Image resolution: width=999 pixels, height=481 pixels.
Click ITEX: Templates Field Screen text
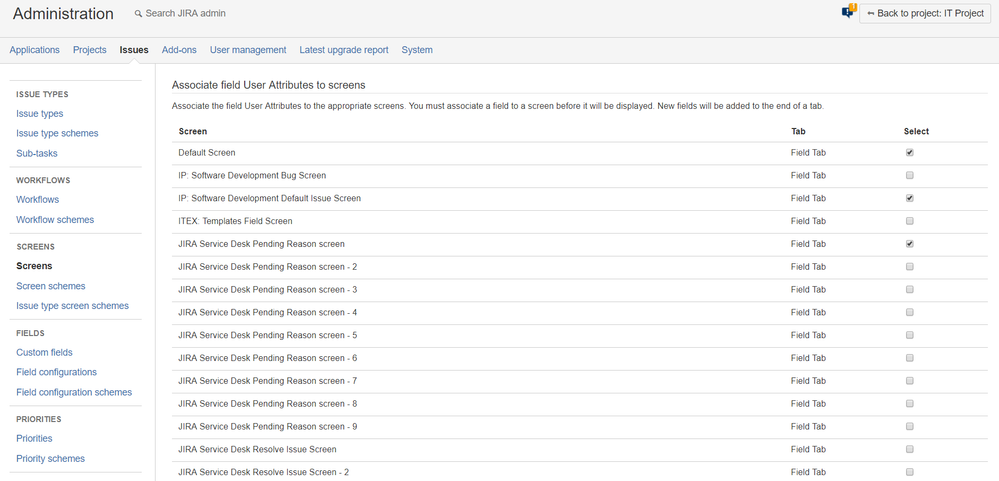click(x=235, y=221)
